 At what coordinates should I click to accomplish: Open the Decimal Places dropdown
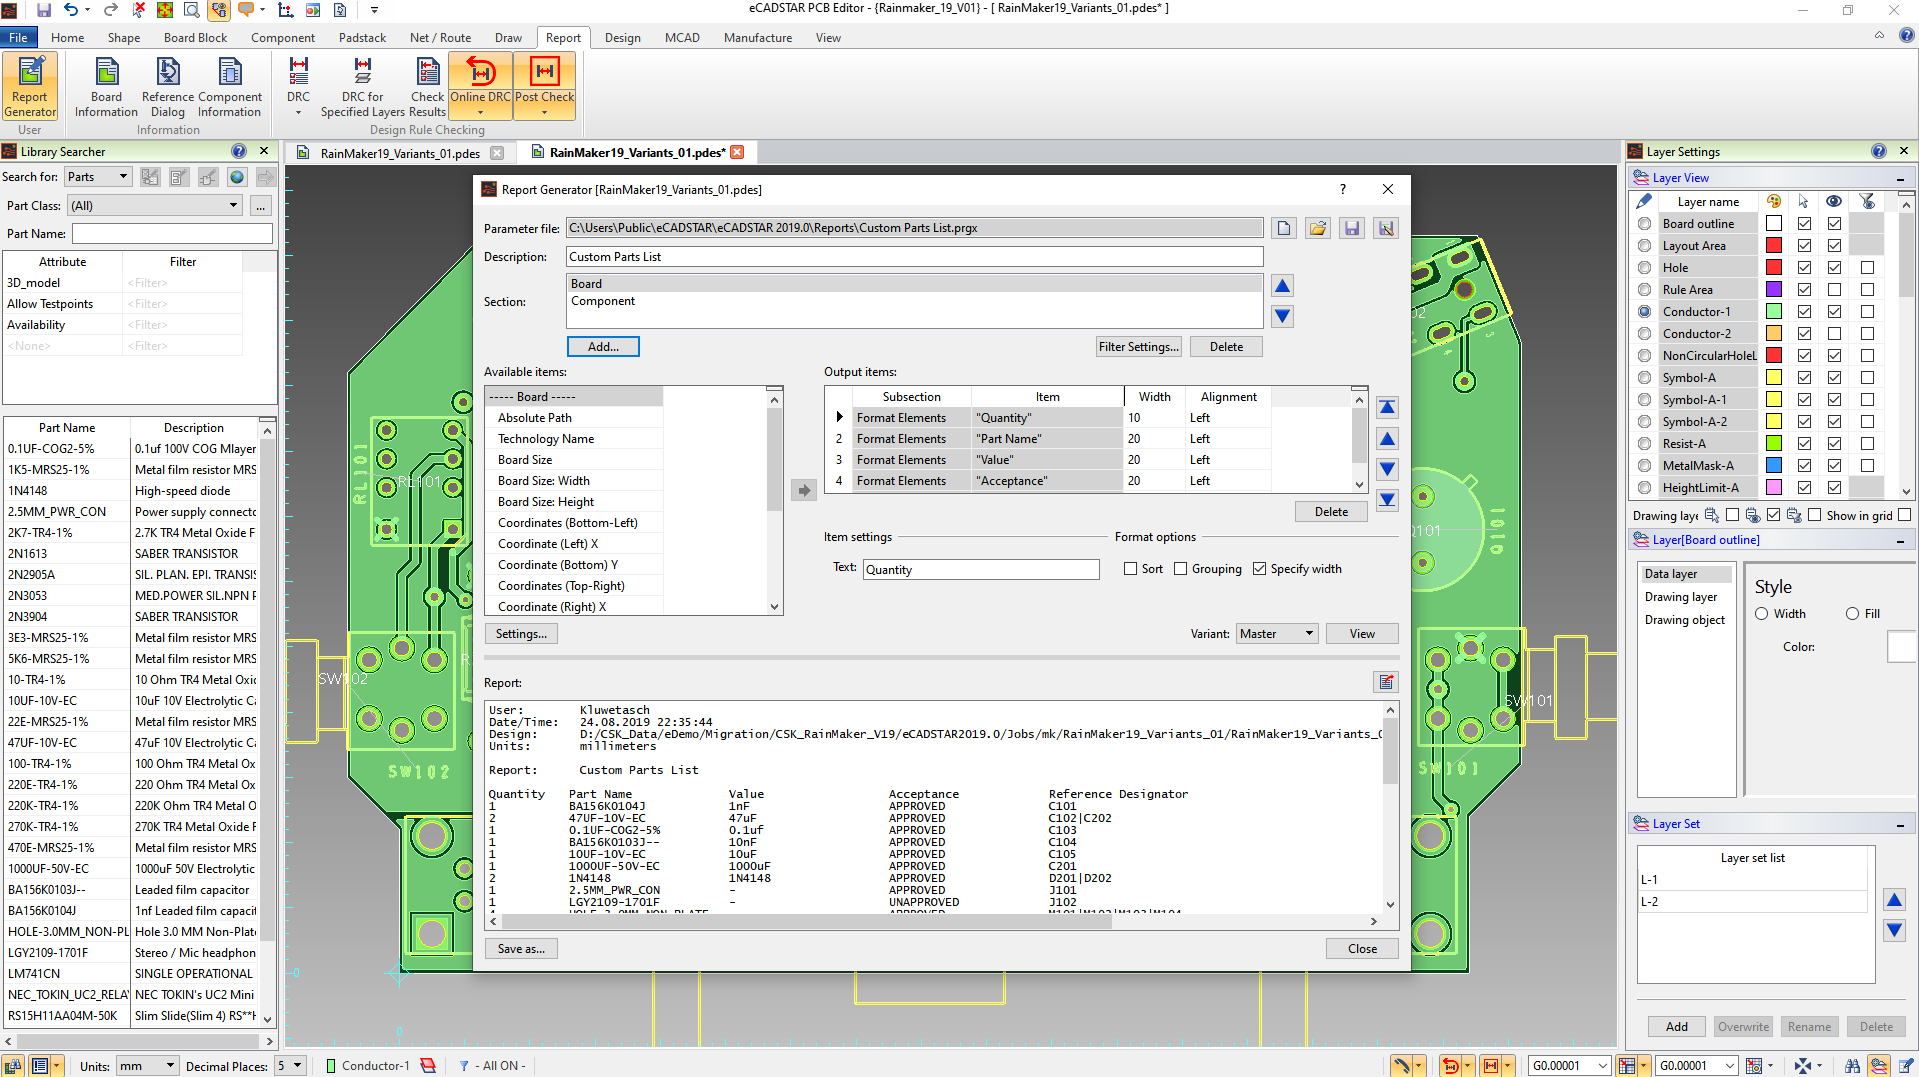coord(290,1066)
